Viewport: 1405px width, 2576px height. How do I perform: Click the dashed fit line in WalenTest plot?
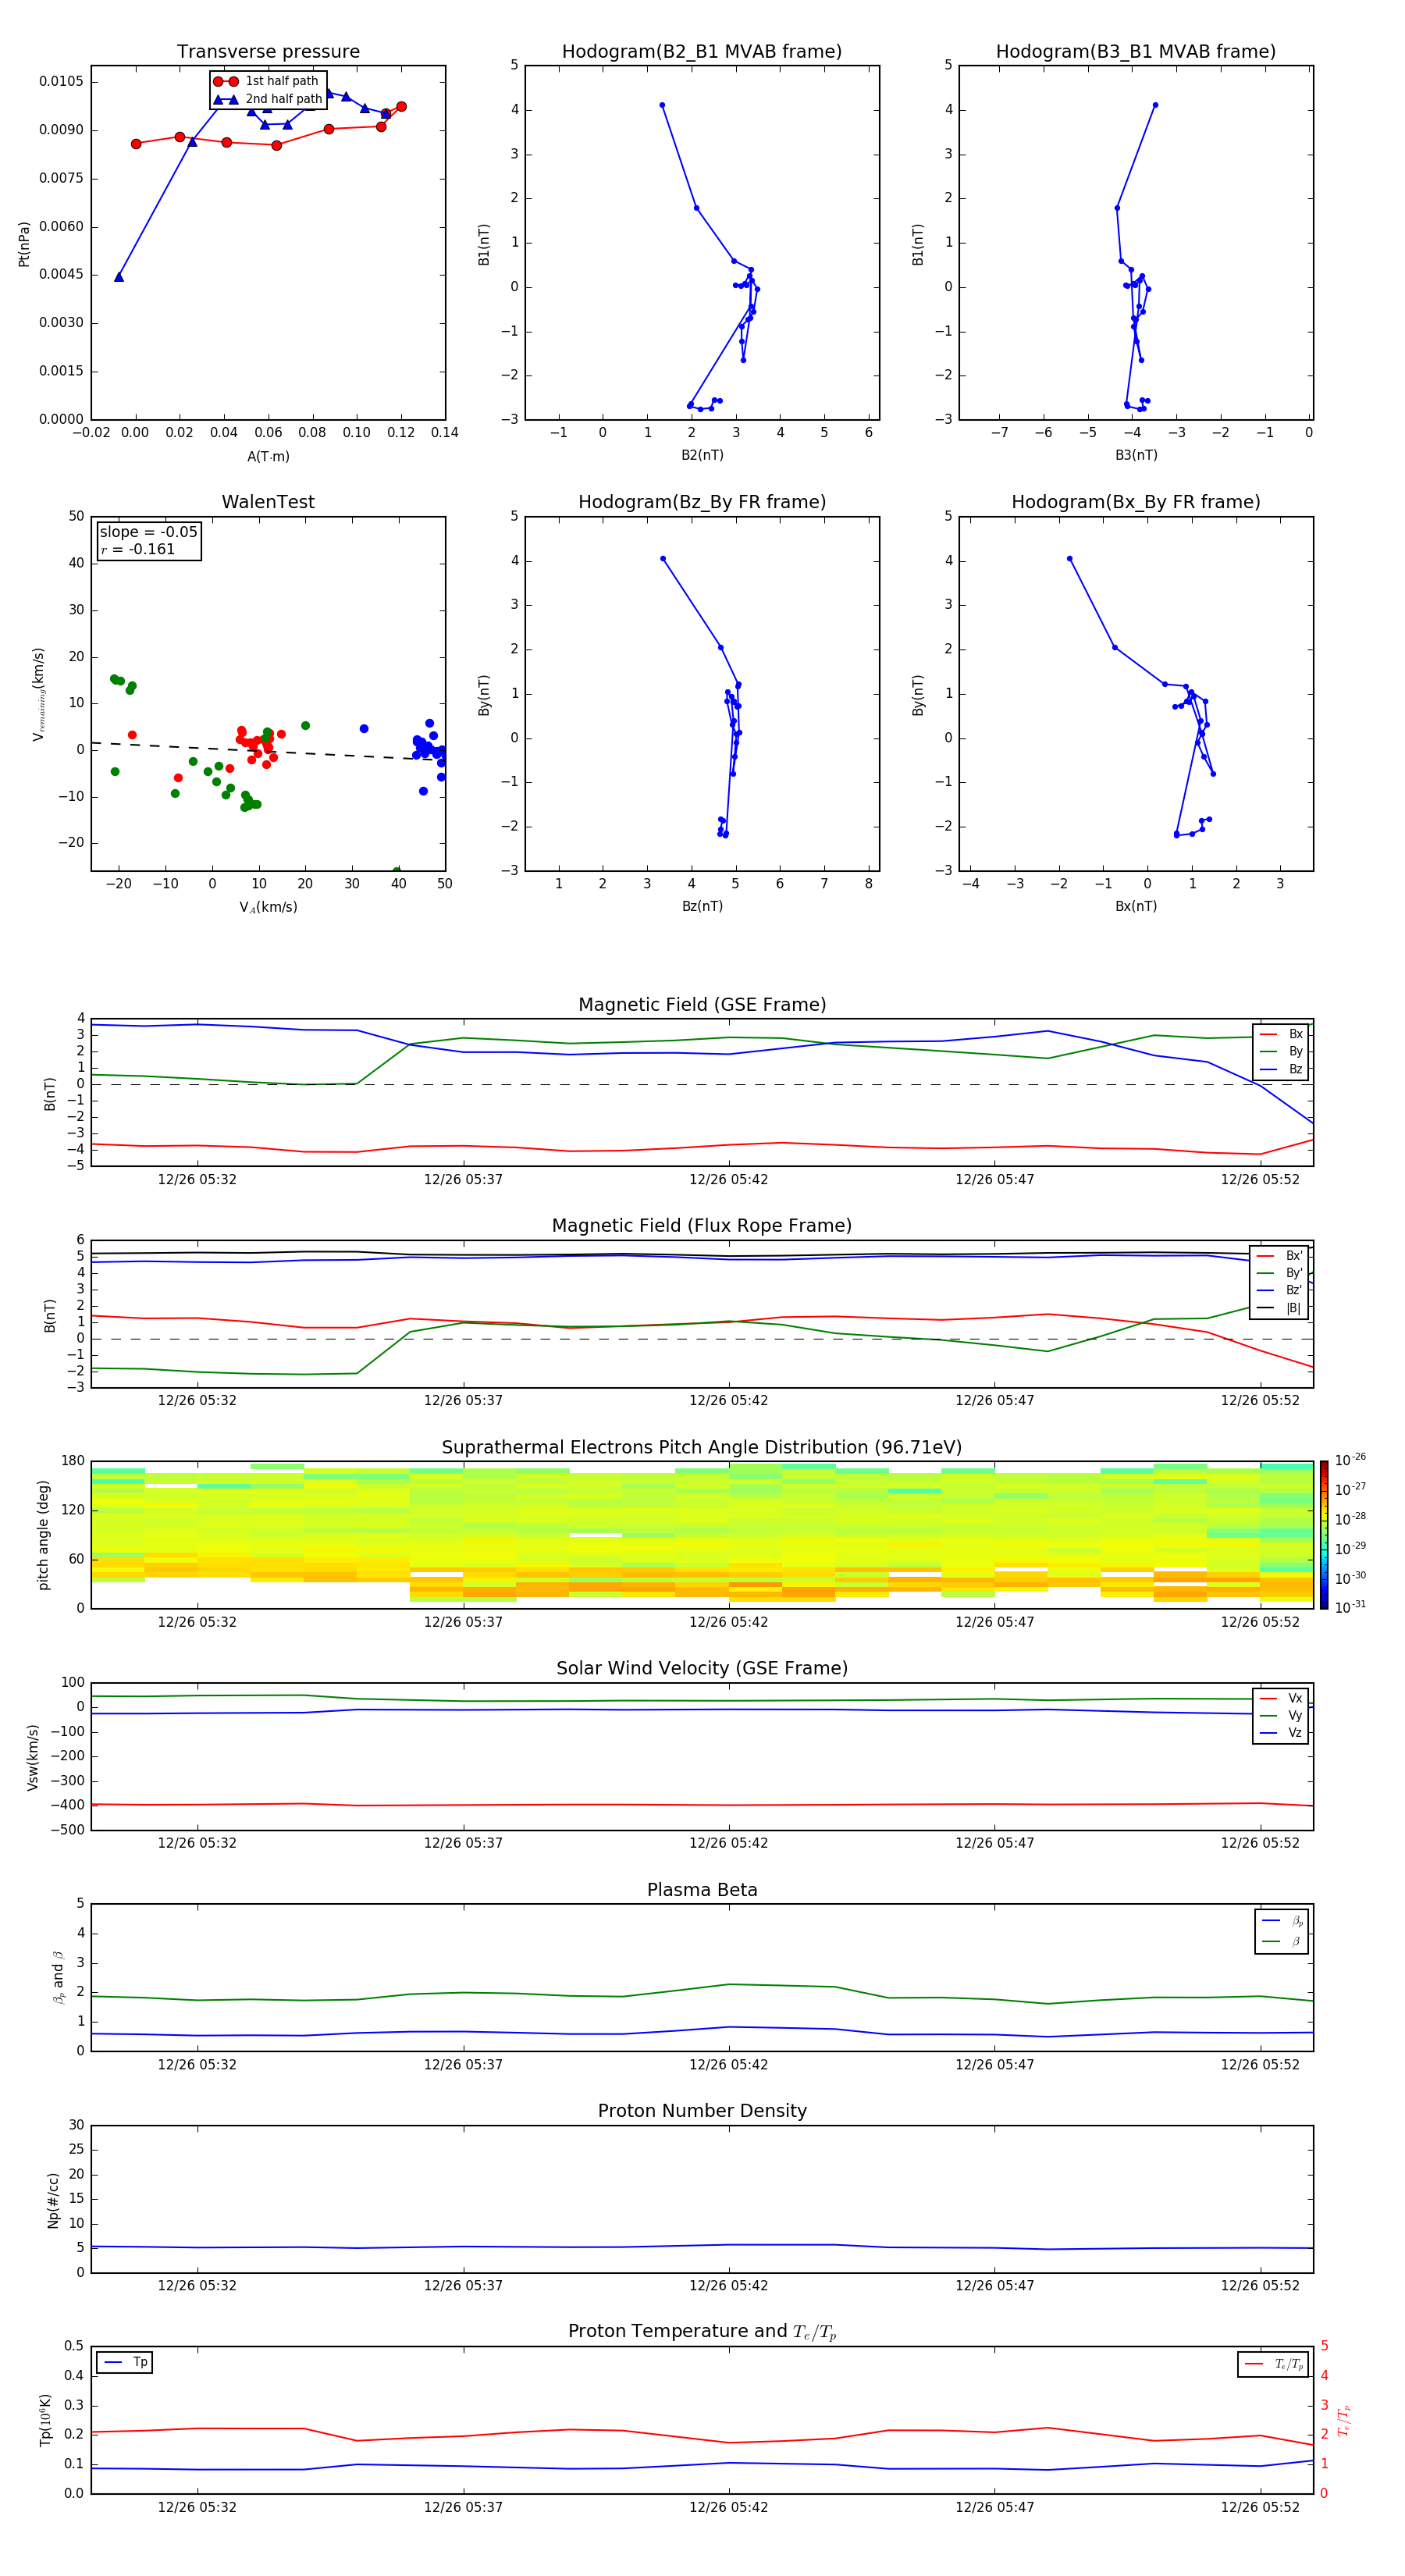pyautogui.click(x=268, y=751)
